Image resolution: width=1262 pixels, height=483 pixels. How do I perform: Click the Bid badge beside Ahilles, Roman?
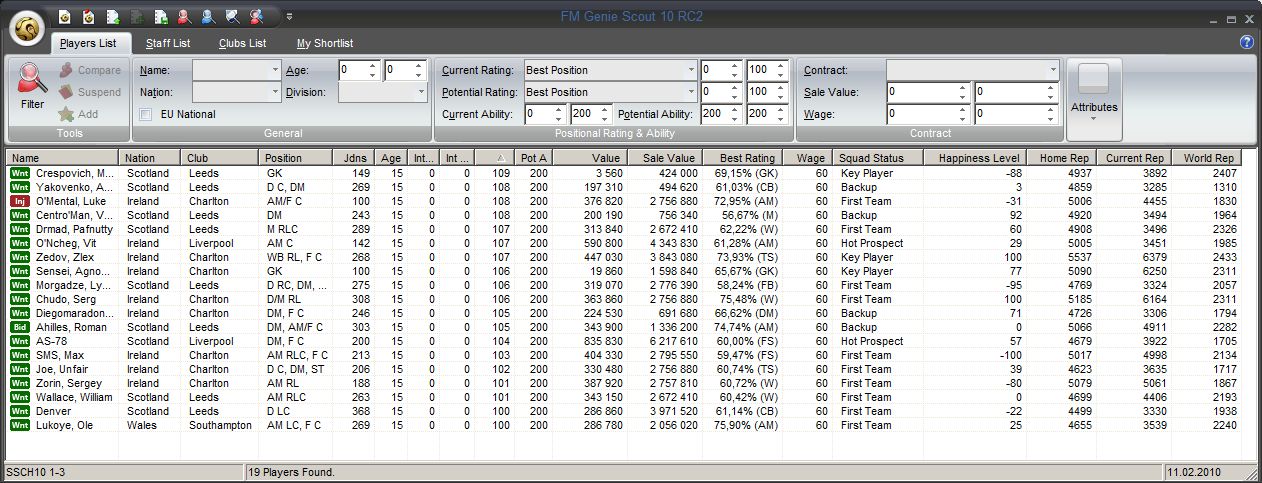click(x=19, y=327)
